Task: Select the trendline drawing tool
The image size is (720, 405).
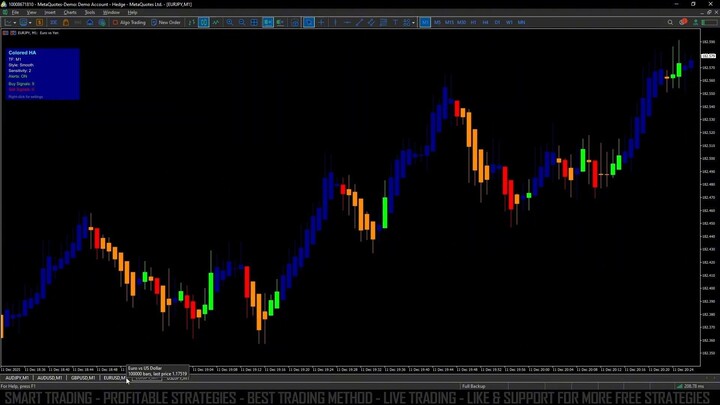Action: coord(359,22)
